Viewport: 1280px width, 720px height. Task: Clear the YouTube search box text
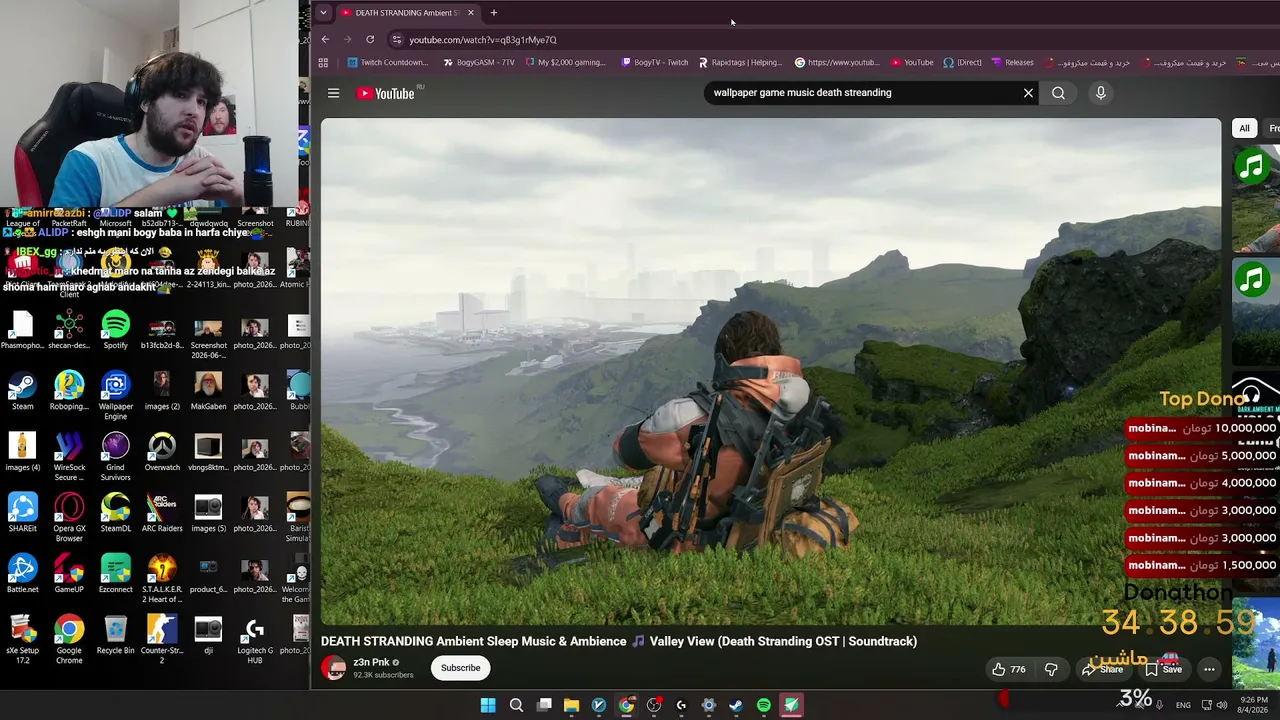click(1028, 93)
